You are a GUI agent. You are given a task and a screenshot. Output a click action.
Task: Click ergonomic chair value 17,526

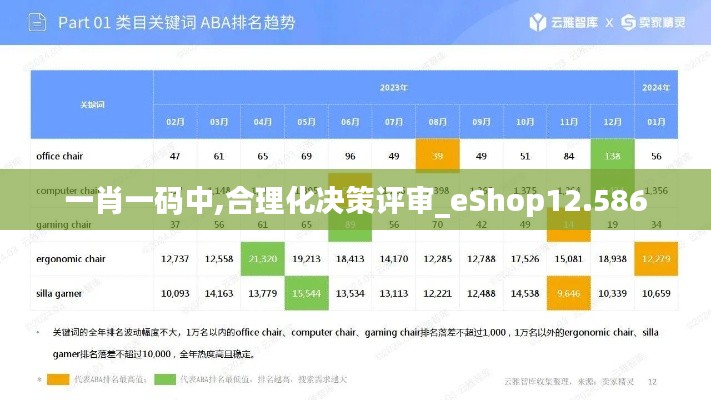coord(525,259)
